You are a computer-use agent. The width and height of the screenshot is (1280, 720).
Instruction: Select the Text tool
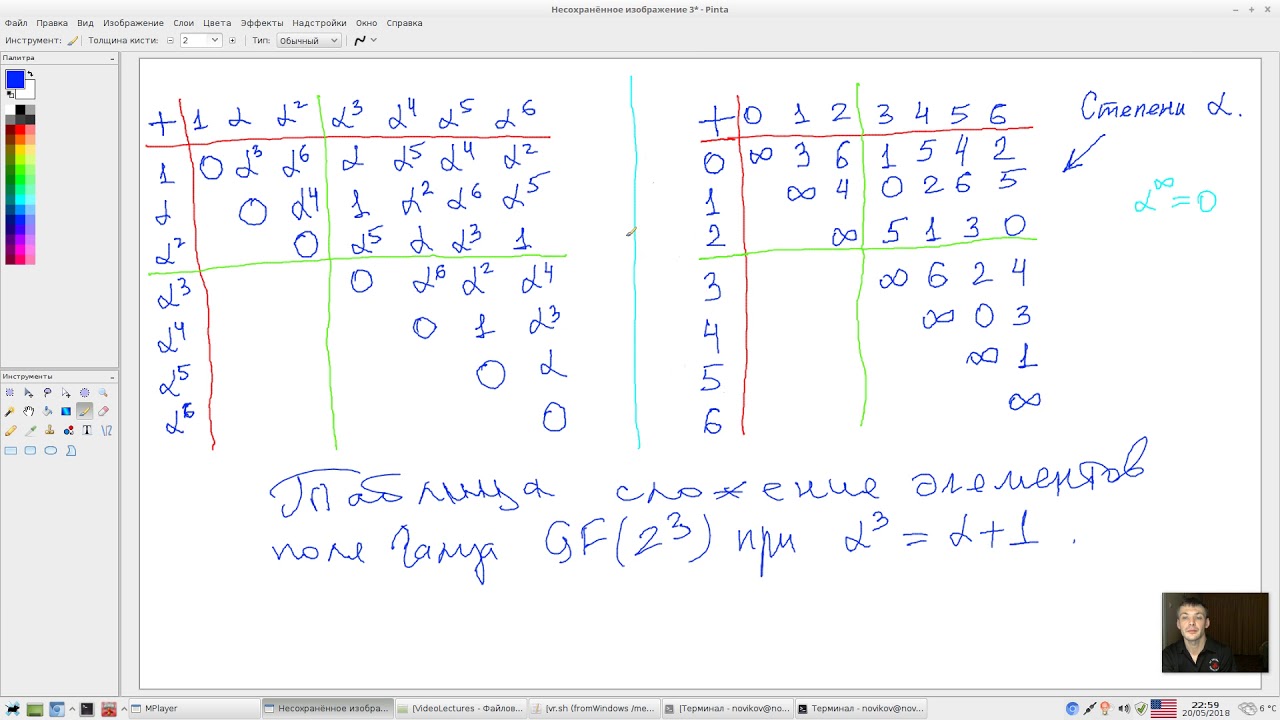87,430
